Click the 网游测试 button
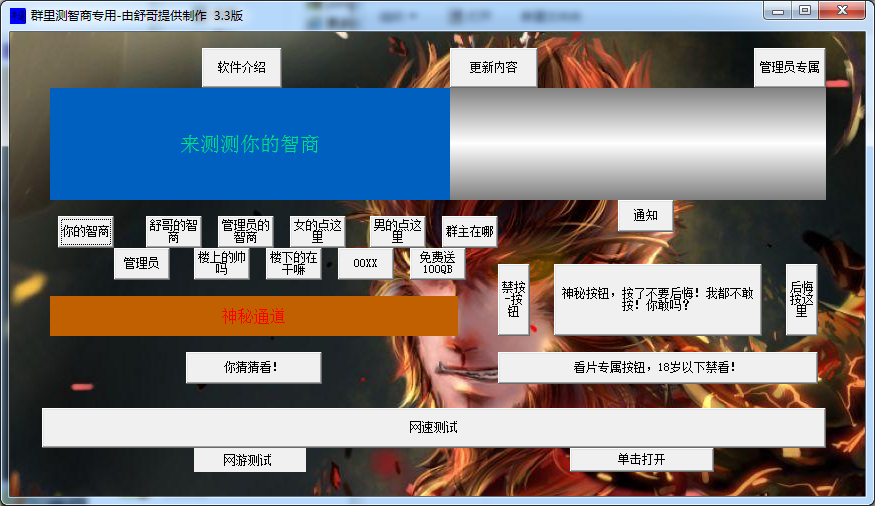Image resolution: width=875 pixels, height=506 pixels. click(x=249, y=460)
